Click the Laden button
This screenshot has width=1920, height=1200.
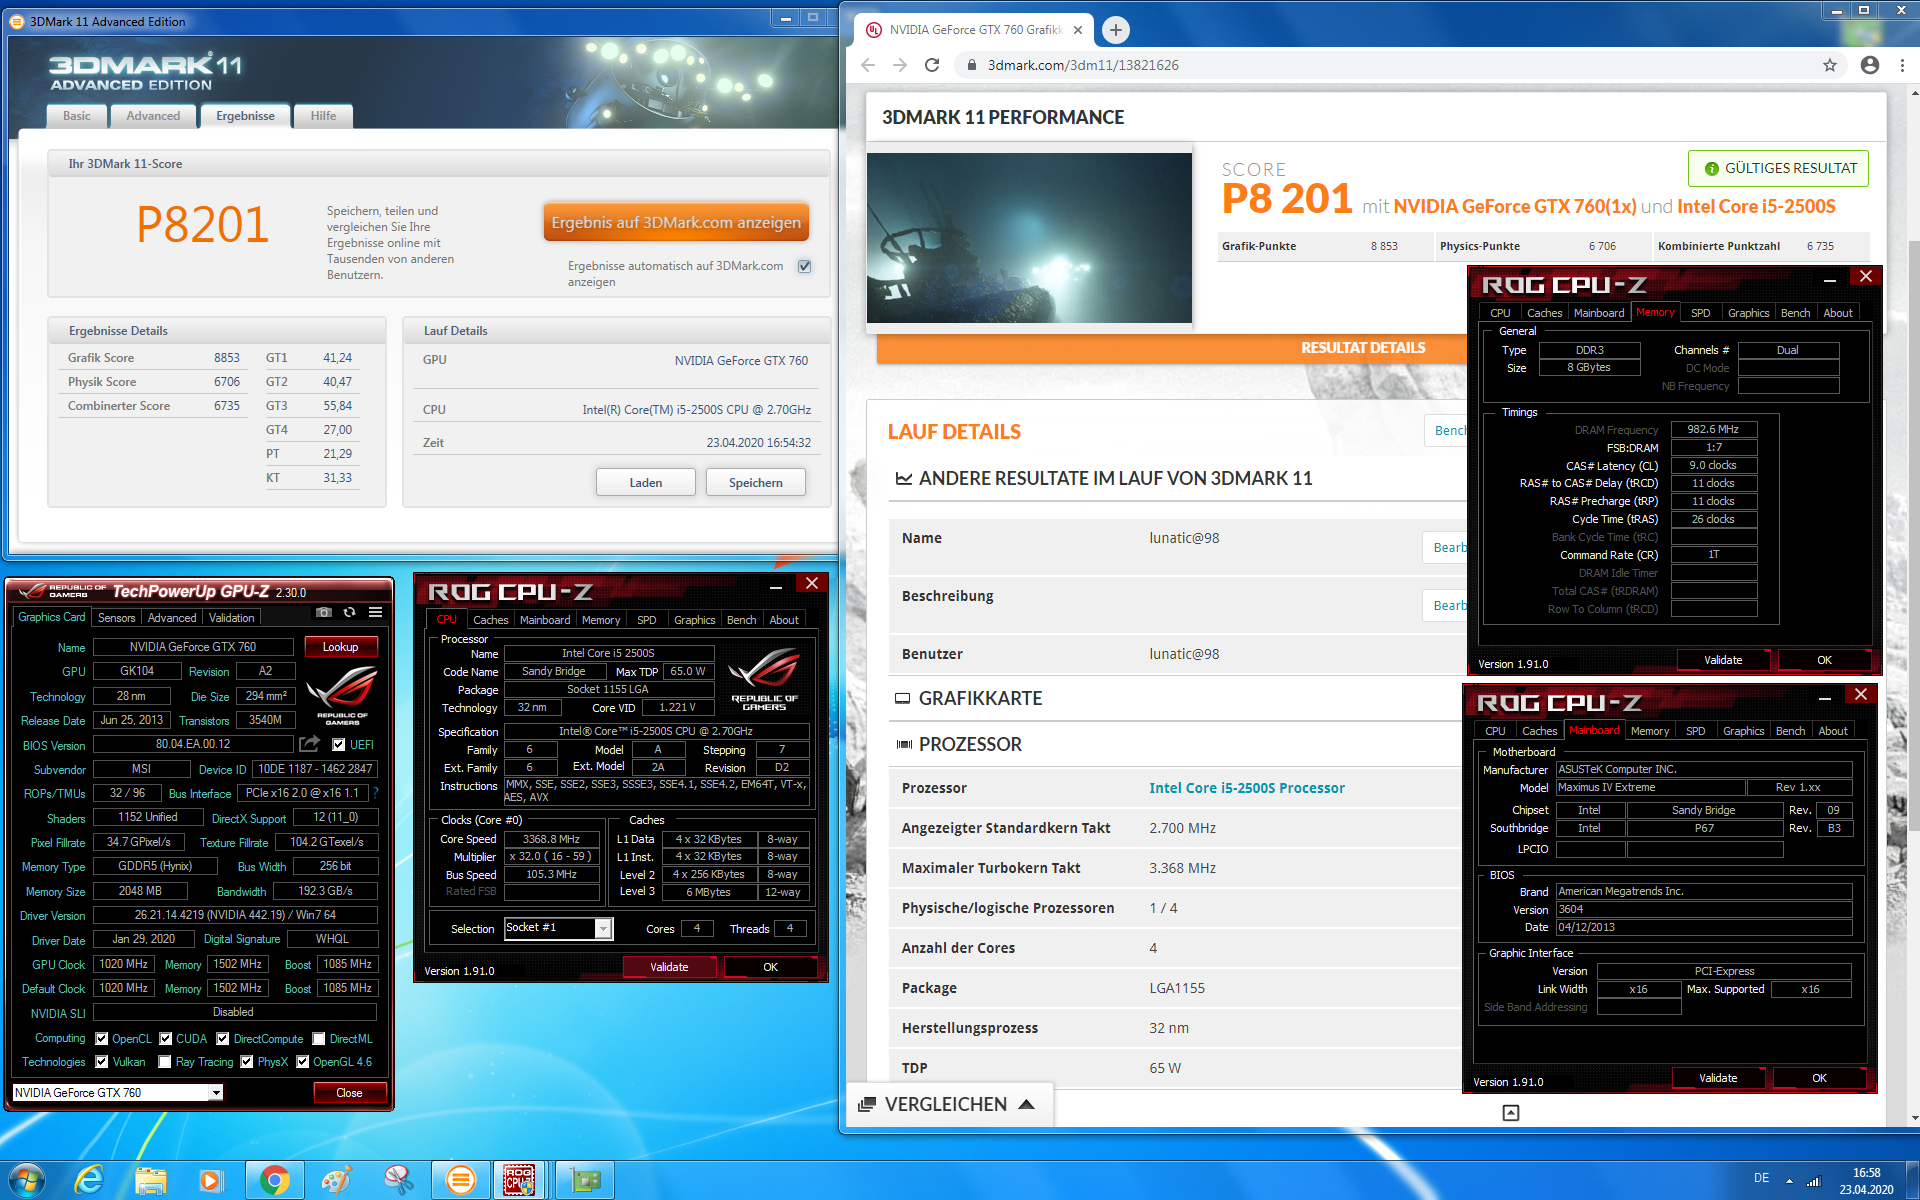[646, 483]
